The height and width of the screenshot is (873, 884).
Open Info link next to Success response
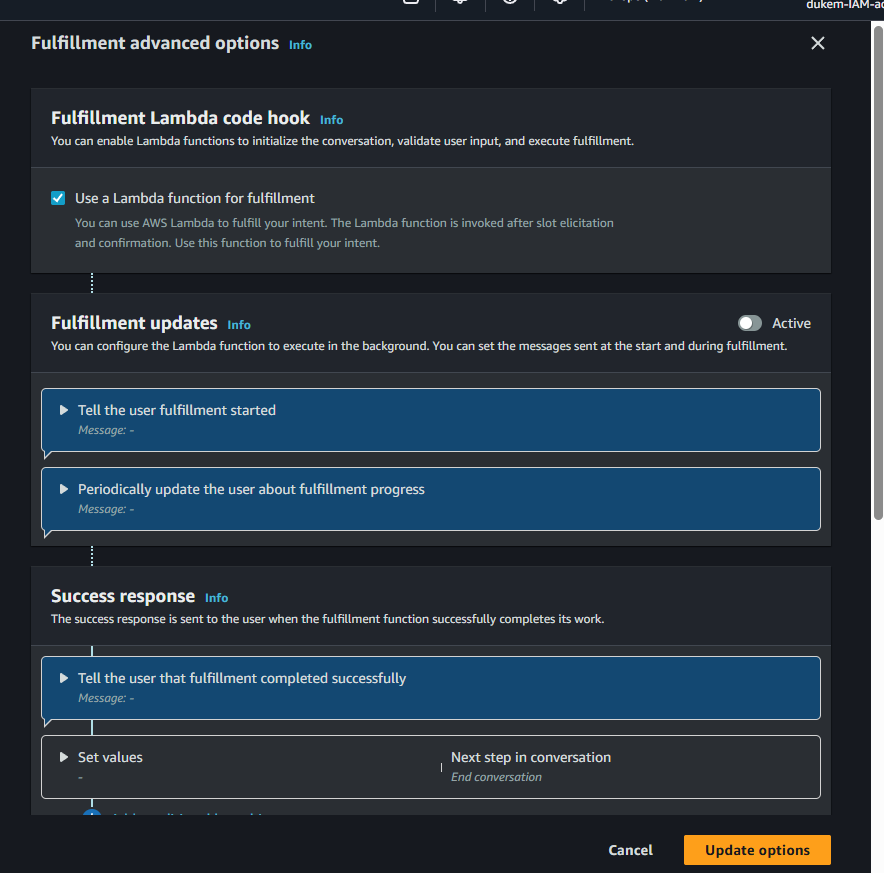pos(216,598)
